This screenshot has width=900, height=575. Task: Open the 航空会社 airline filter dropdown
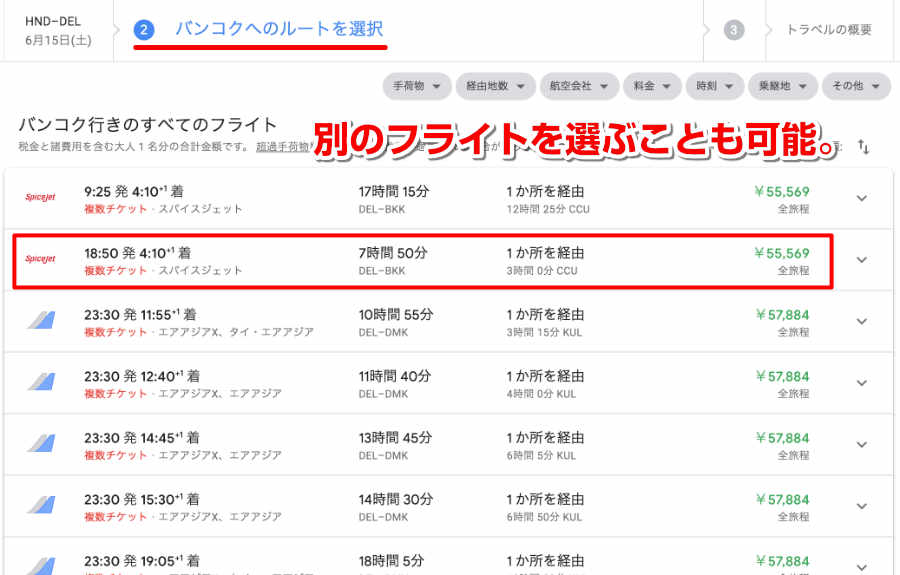point(579,86)
